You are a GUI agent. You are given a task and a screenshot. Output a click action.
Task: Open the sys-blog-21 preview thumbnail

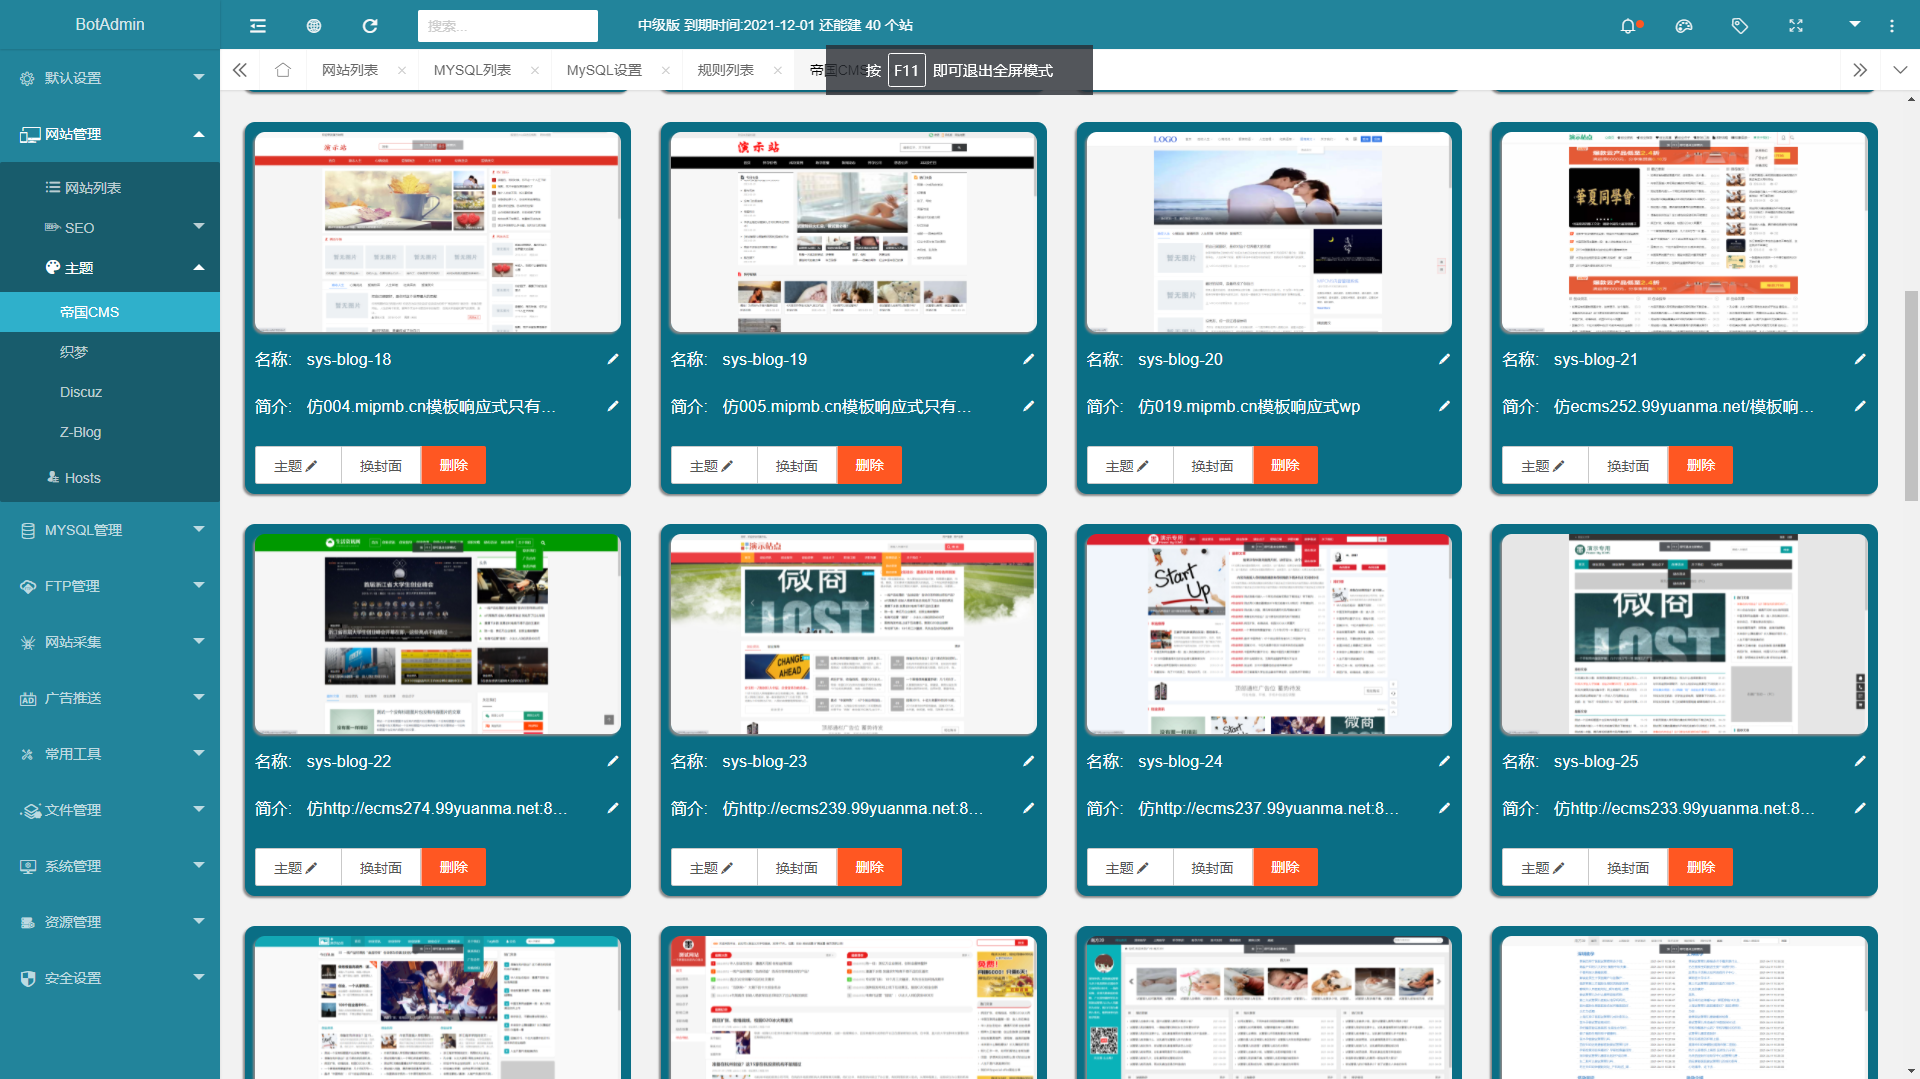1684,232
